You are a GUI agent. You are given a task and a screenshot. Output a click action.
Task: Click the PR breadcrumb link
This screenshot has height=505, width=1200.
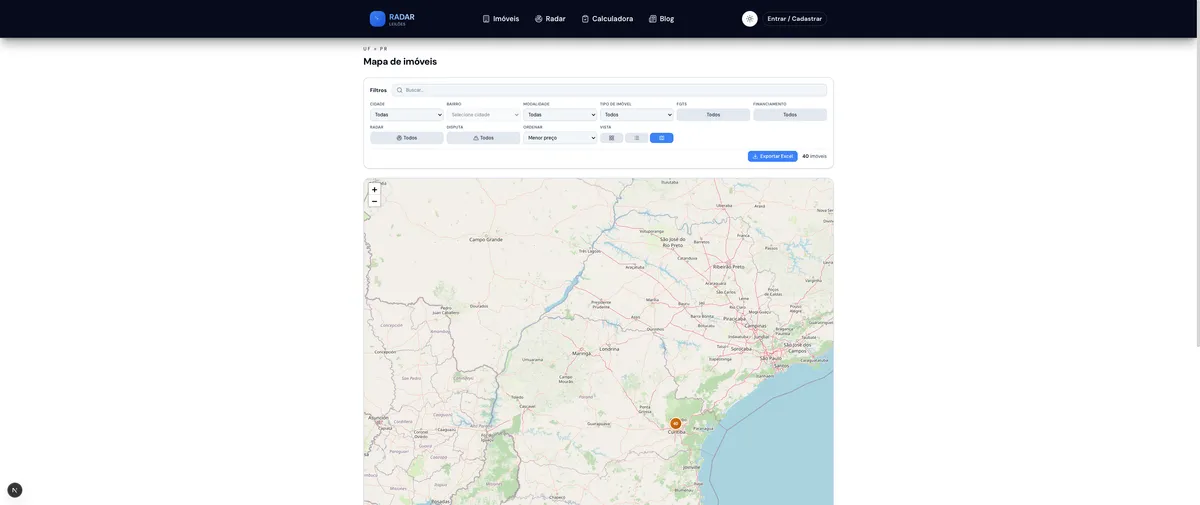tap(383, 49)
